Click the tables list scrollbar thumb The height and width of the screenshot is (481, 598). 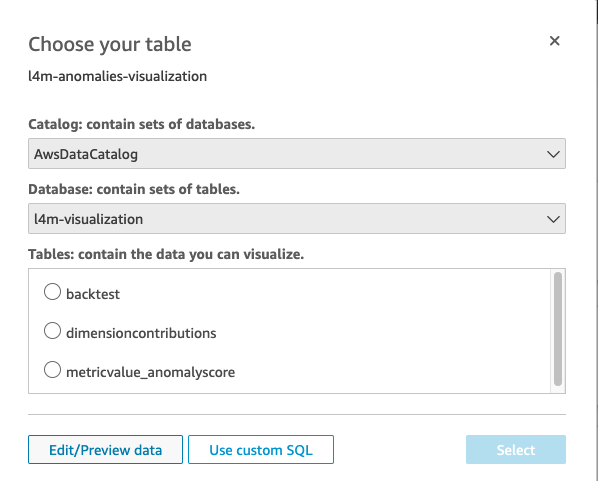pos(558,329)
